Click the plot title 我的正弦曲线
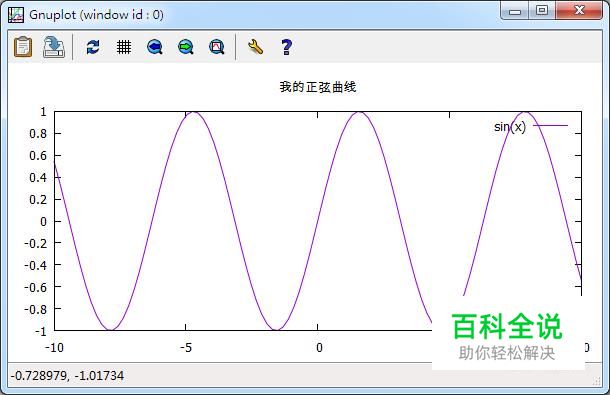610x395 pixels. pyautogui.click(x=317, y=87)
